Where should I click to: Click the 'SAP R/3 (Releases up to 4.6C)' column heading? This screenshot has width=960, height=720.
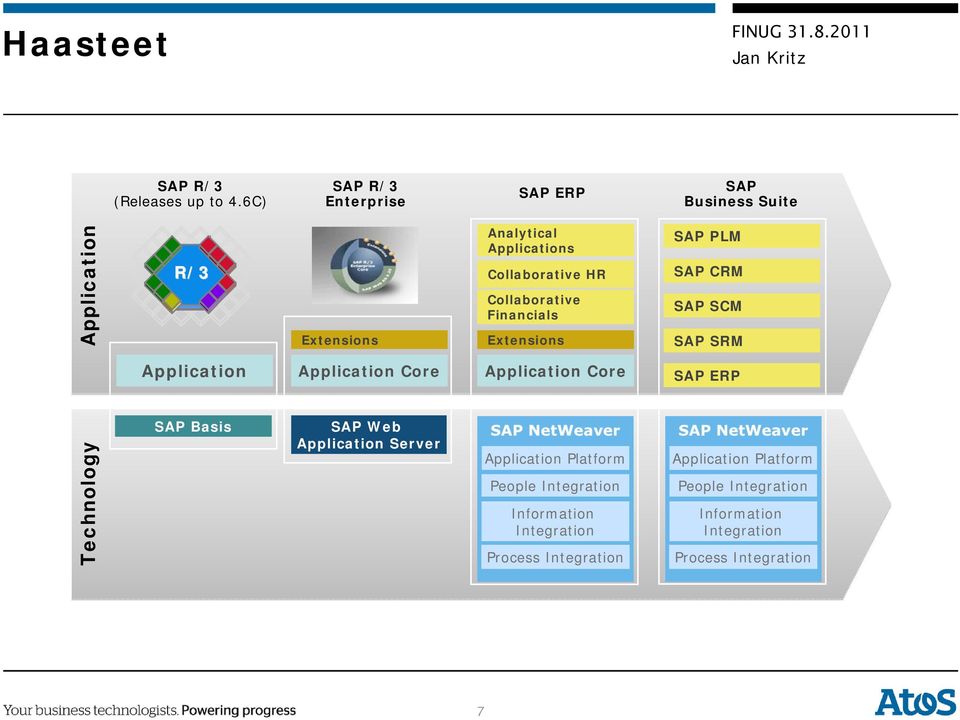(190, 193)
